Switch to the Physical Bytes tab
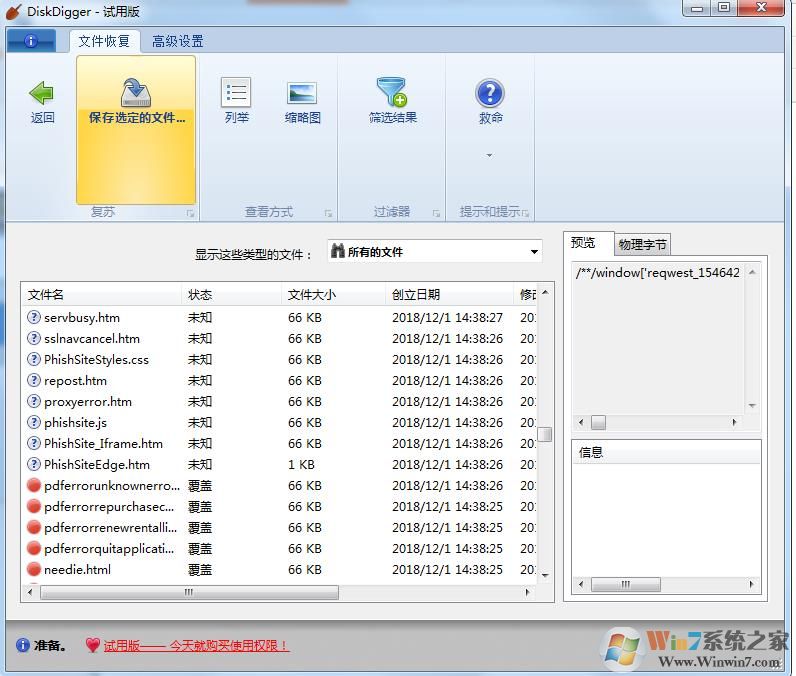796x676 pixels. 642,244
